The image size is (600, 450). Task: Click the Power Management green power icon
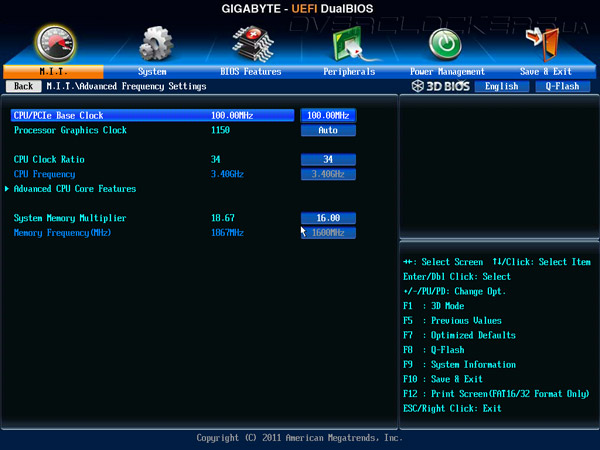445,44
